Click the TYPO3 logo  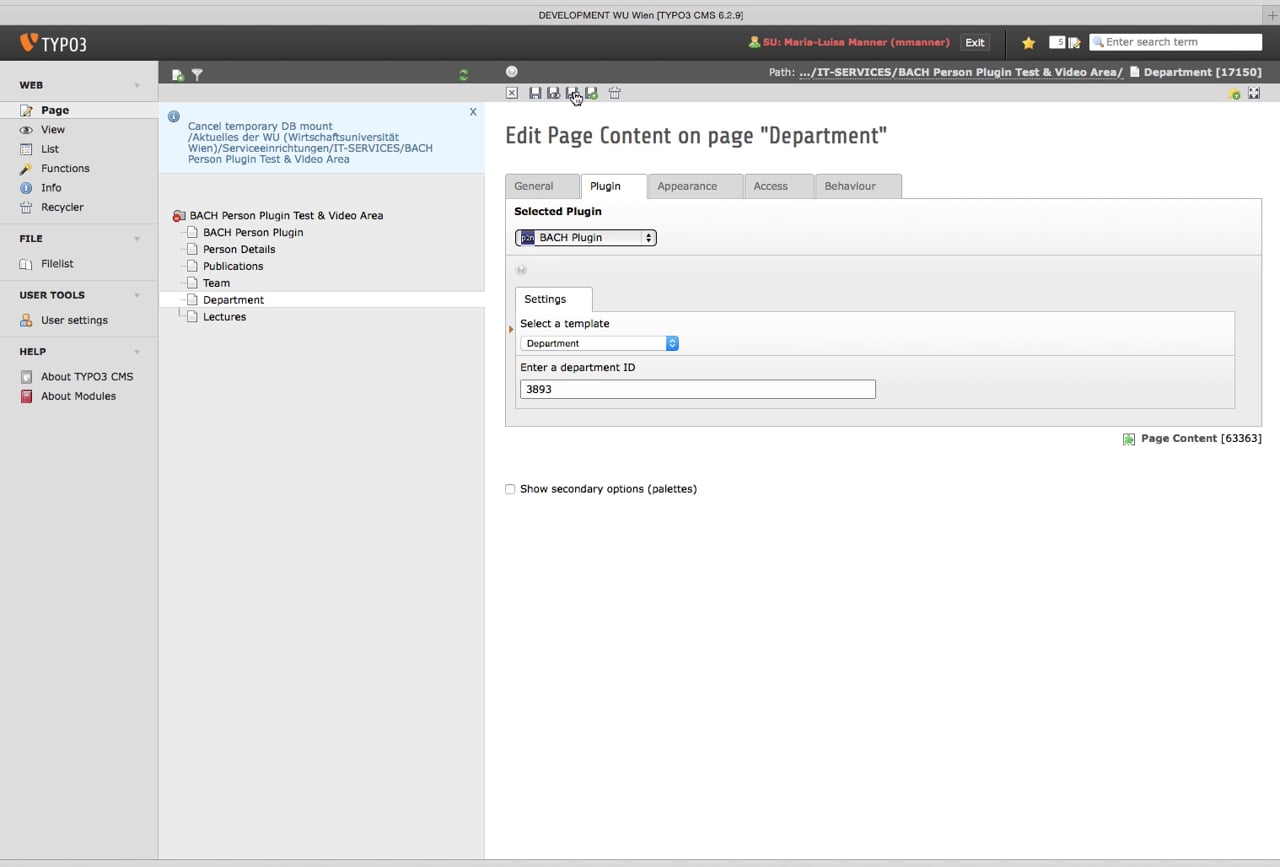click(53, 43)
